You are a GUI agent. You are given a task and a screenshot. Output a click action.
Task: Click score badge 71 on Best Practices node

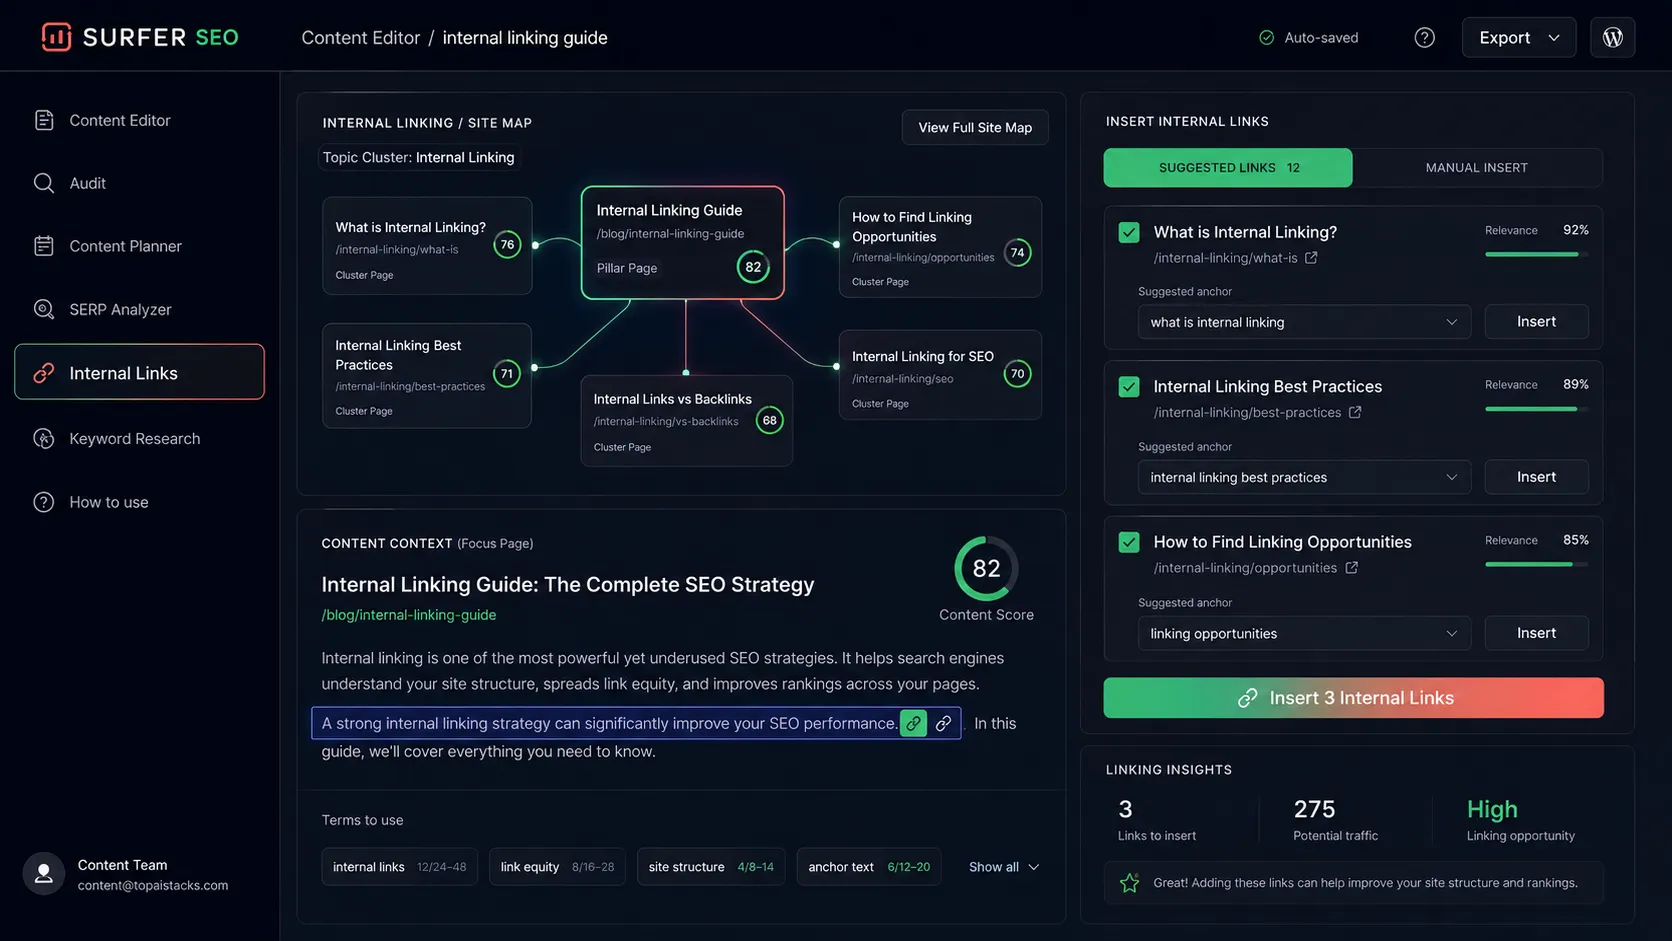507,374
